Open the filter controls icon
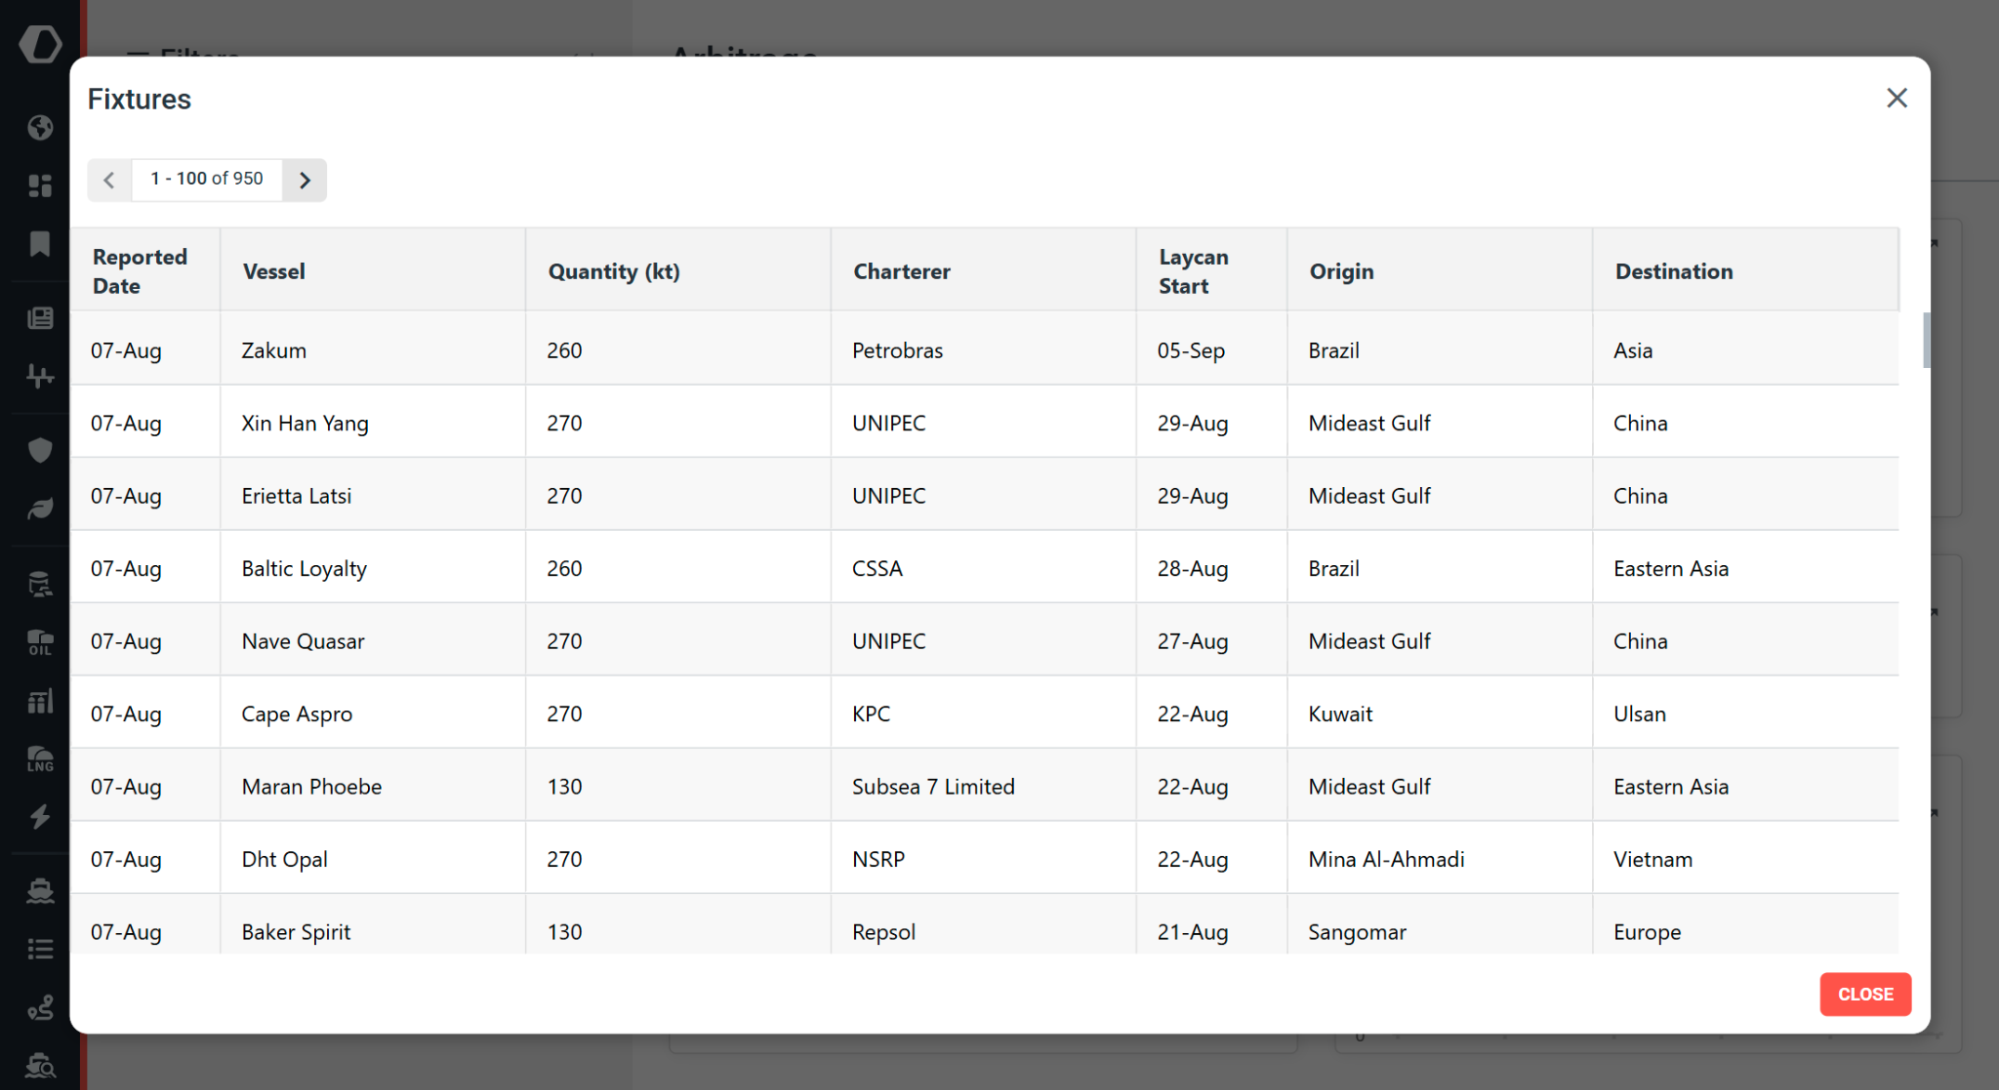This screenshot has width=1999, height=1091. pos(40,375)
